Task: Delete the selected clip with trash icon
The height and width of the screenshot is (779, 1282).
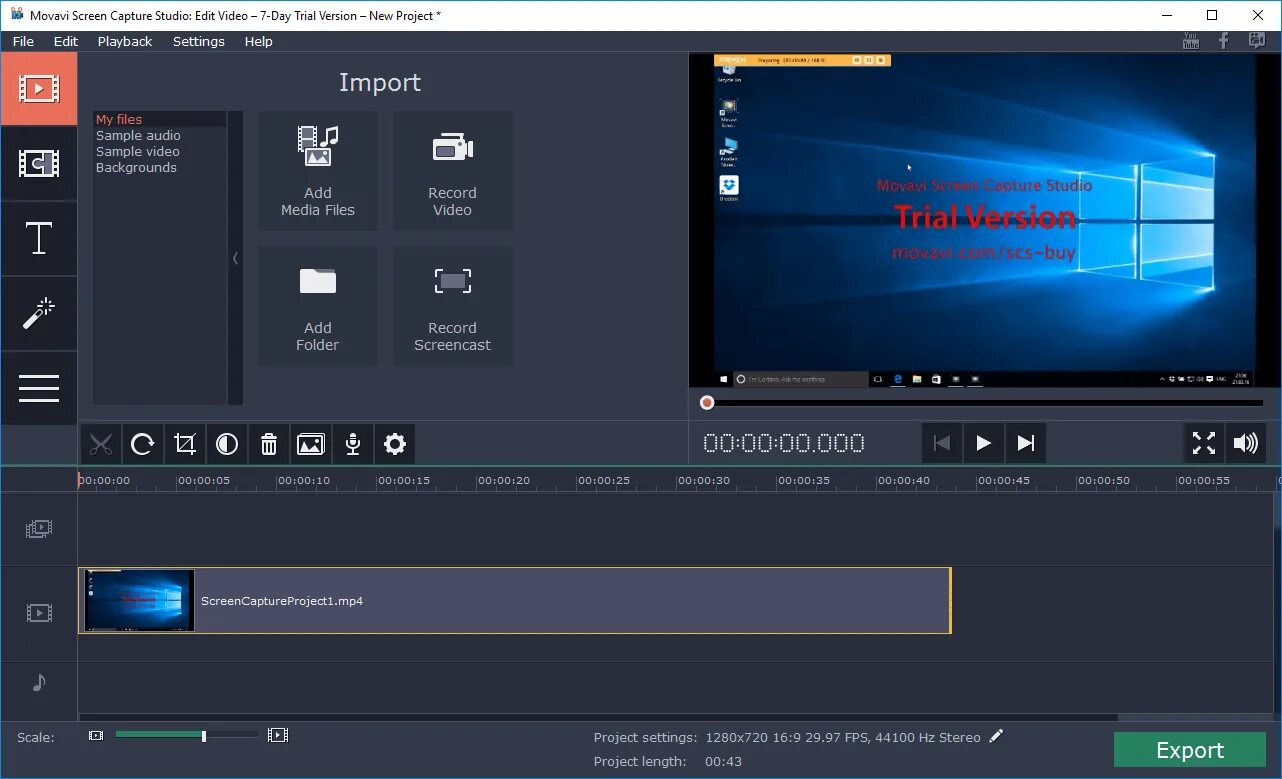Action: pos(269,444)
